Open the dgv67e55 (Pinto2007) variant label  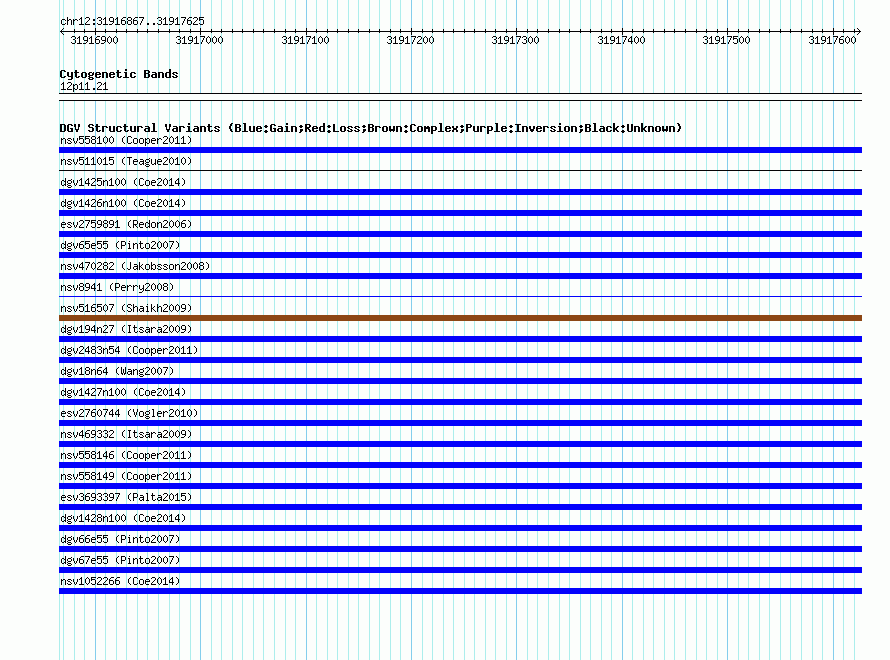[x=120, y=560]
